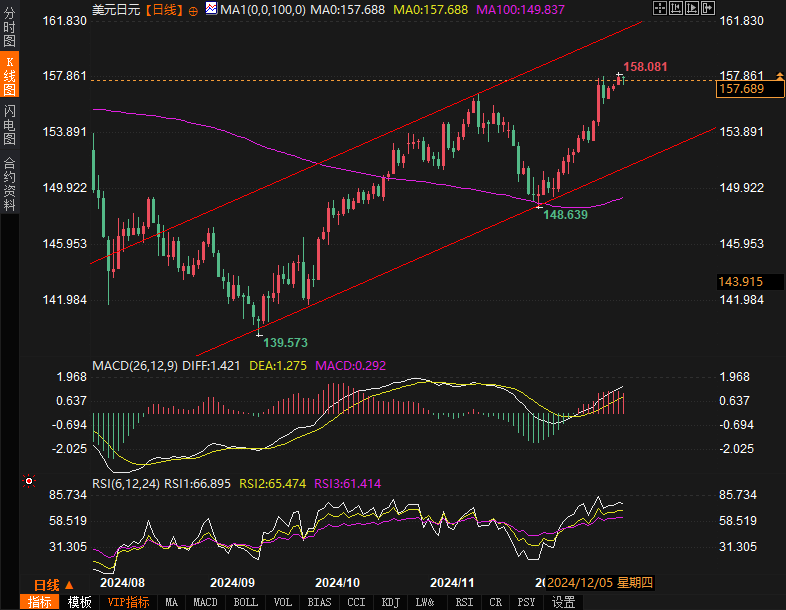Open the VIP指标 tab
The image size is (786, 610).
pyautogui.click(x=128, y=602)
